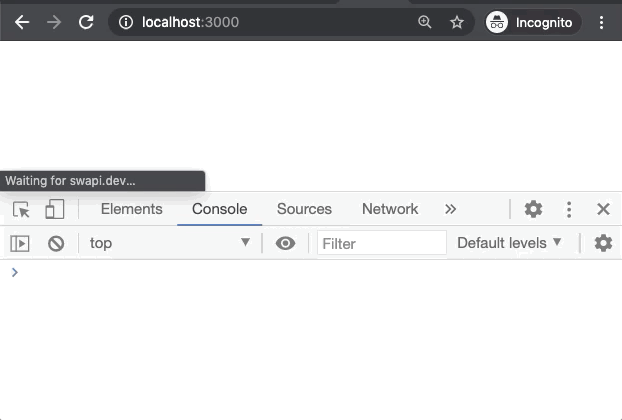
Task: Open the top JavaScript context dropdown
Action: (169, 243)
